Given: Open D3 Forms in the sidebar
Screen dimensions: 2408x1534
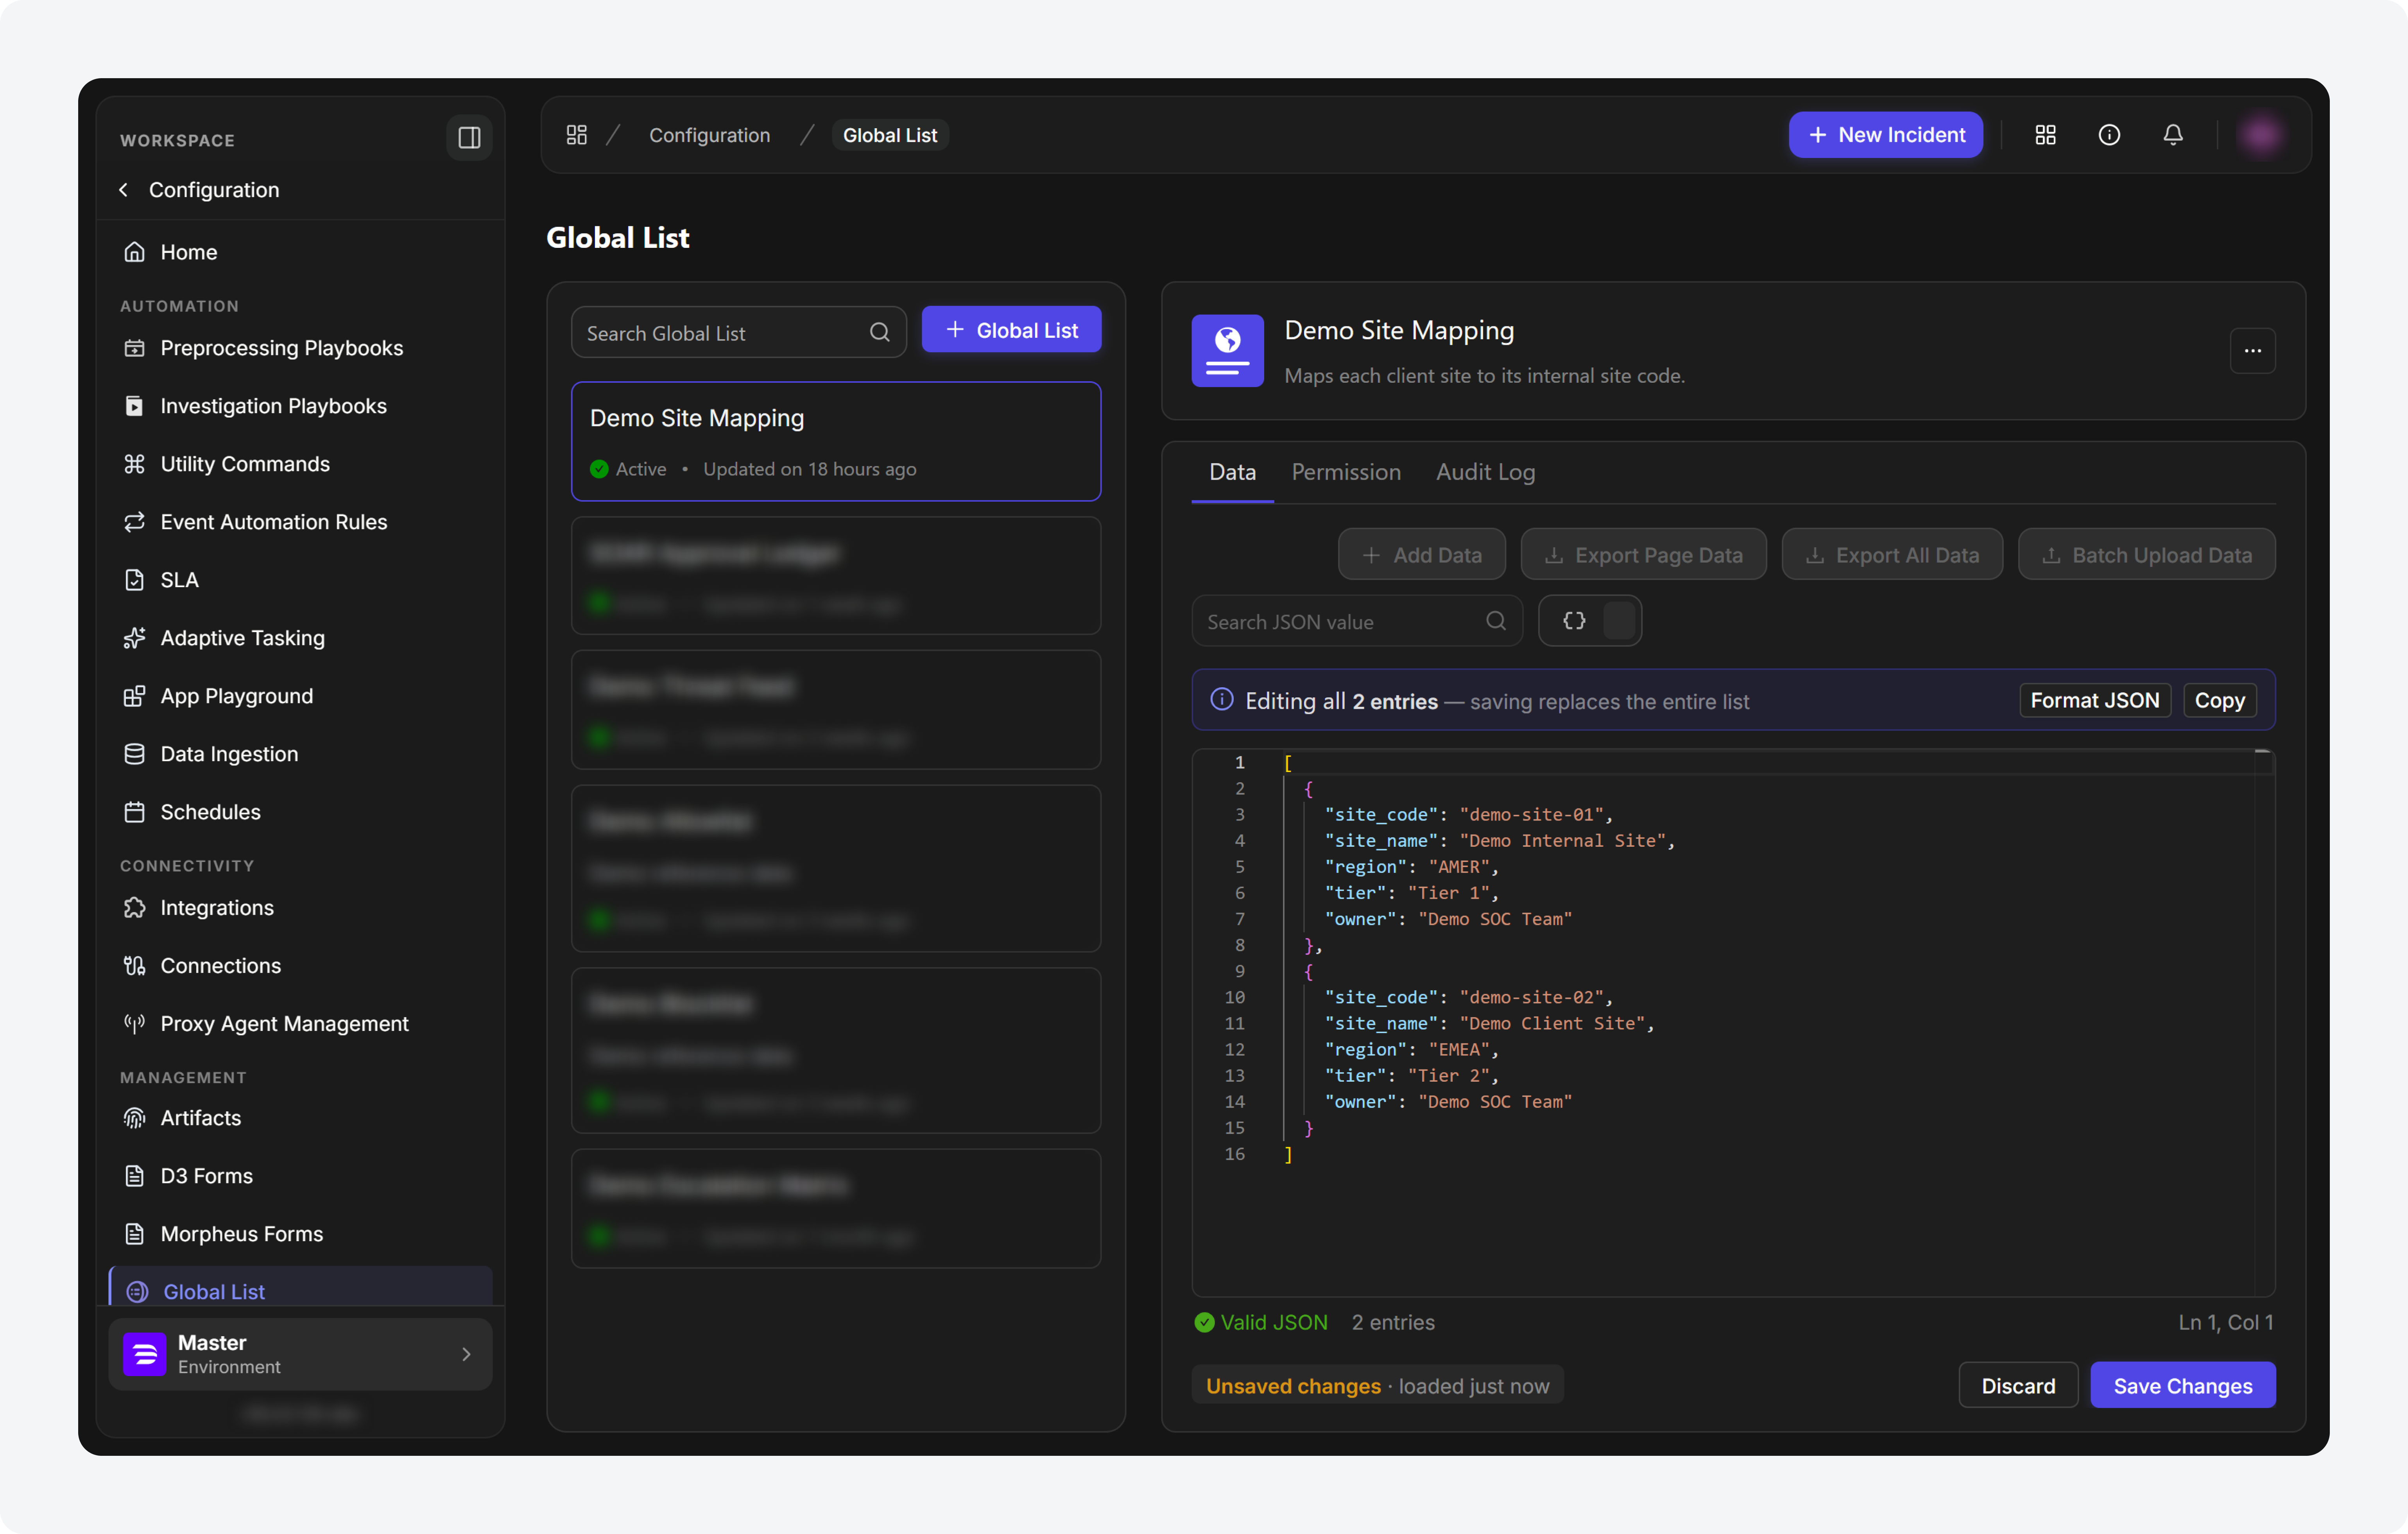Looking at the screenshot, I should (300, 1176).
